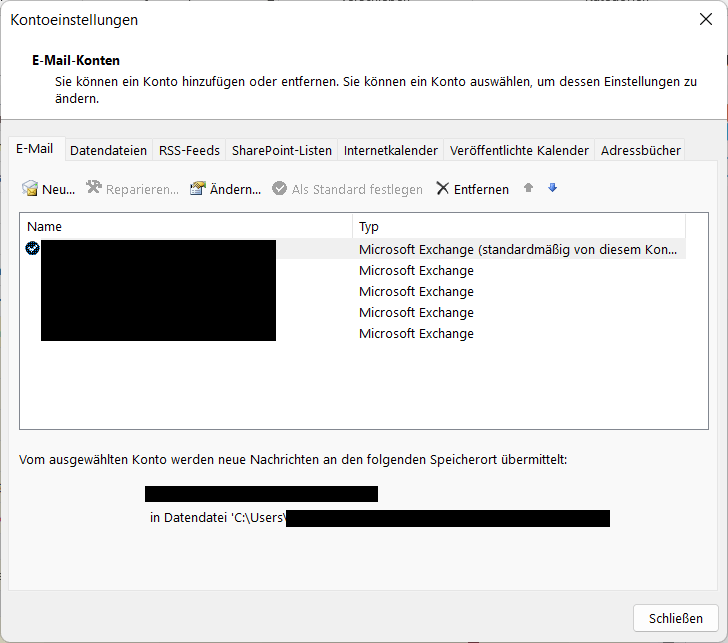Move account up with the up arrow
The image size is (728, 643).
click(528, 188)
